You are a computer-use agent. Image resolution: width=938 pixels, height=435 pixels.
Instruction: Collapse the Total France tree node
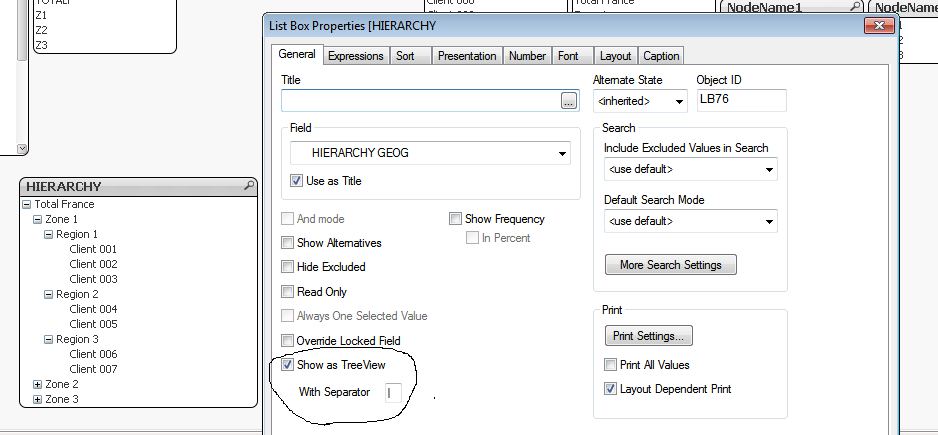[x=27, y=204]
